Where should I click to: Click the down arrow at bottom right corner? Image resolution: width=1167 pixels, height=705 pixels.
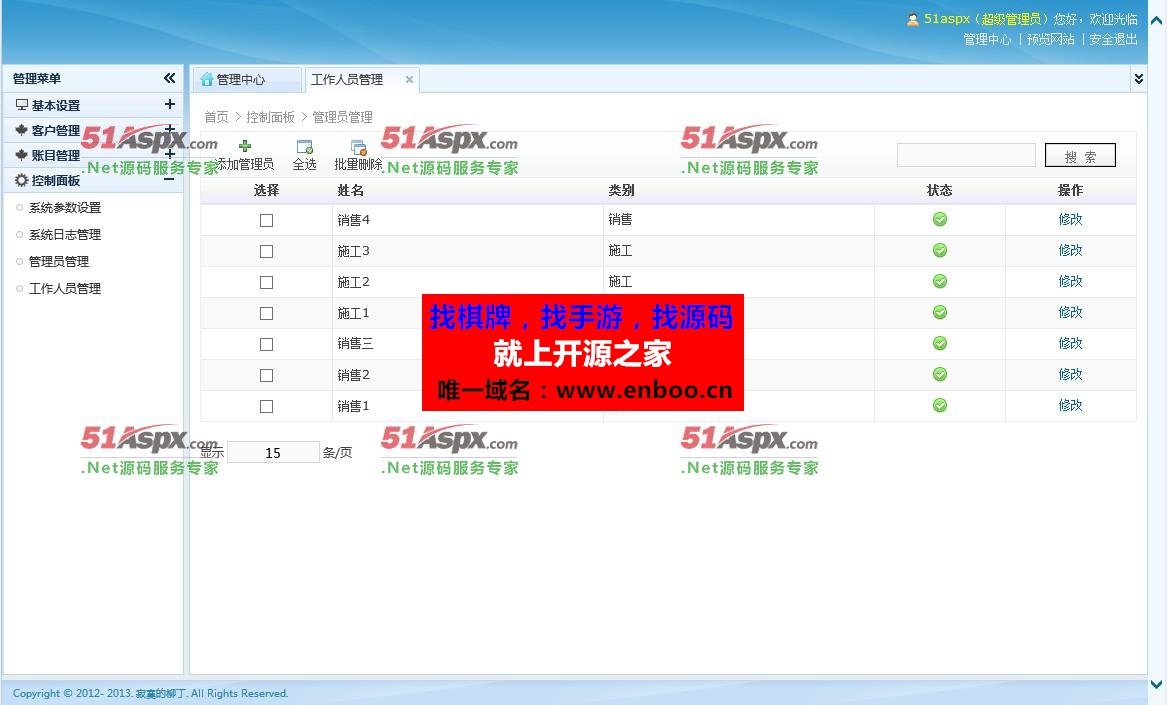coord(1157,684)
